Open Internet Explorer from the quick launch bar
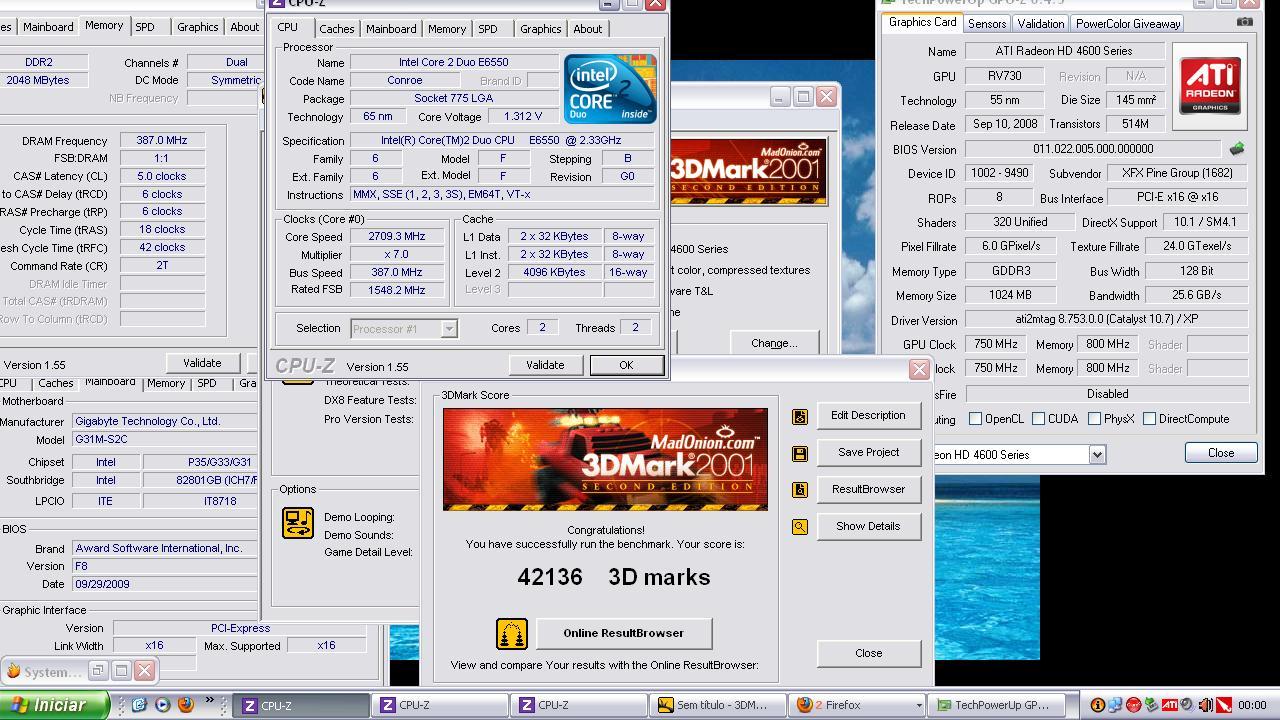Viewport: 1280px width, 720px height. (140, 705)
